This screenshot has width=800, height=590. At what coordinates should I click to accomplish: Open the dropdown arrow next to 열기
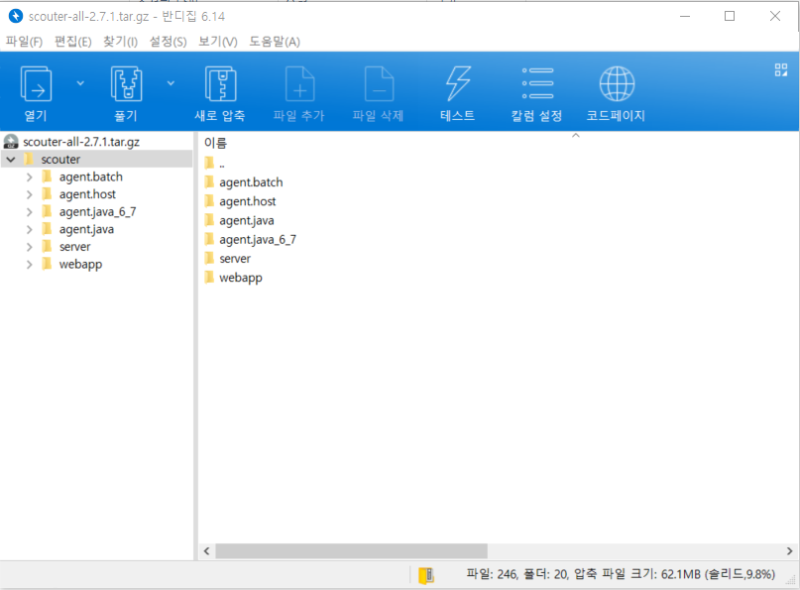tap(80, 82)
